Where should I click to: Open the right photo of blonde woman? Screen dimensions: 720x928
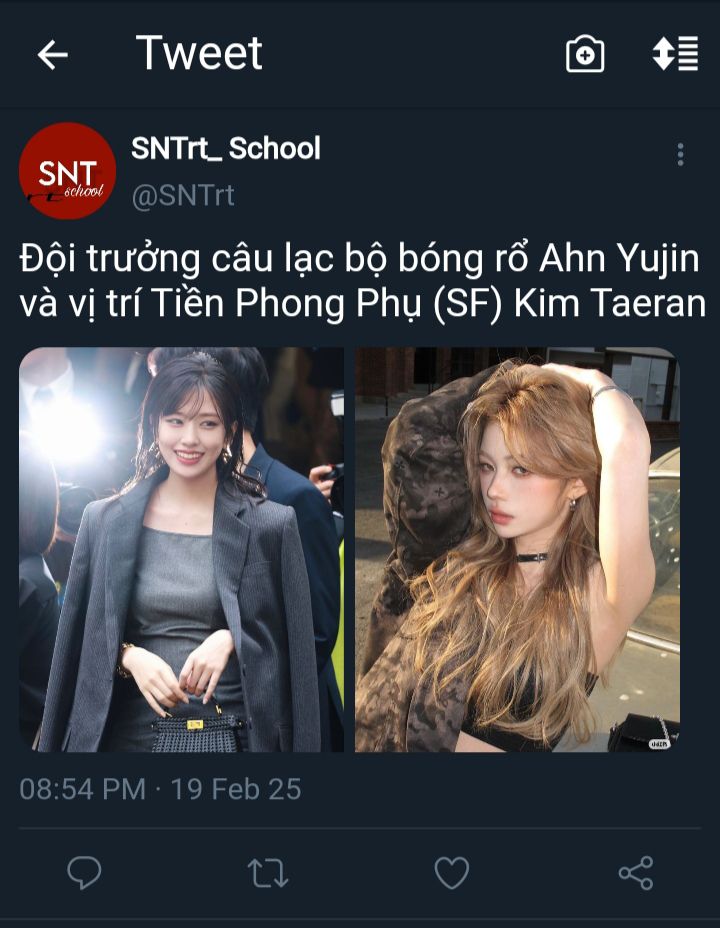[517, 549]
